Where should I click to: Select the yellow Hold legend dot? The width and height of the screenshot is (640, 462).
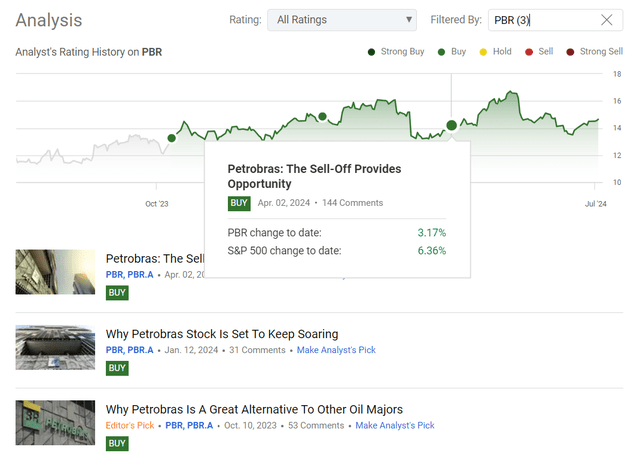pyautogui.click(x=483, y=52)
